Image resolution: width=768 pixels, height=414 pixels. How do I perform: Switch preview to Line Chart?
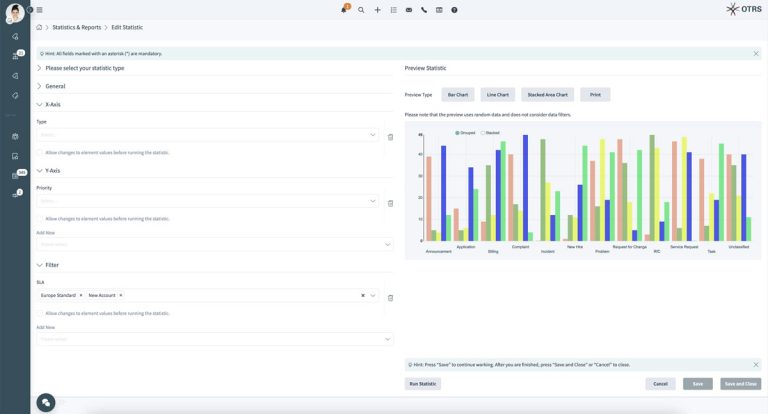coord(497,95)
